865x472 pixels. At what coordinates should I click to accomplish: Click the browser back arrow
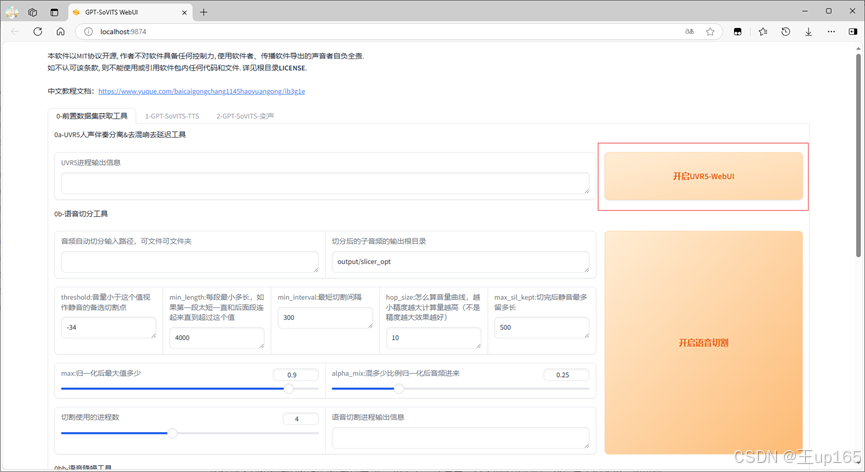coord(15,31)
